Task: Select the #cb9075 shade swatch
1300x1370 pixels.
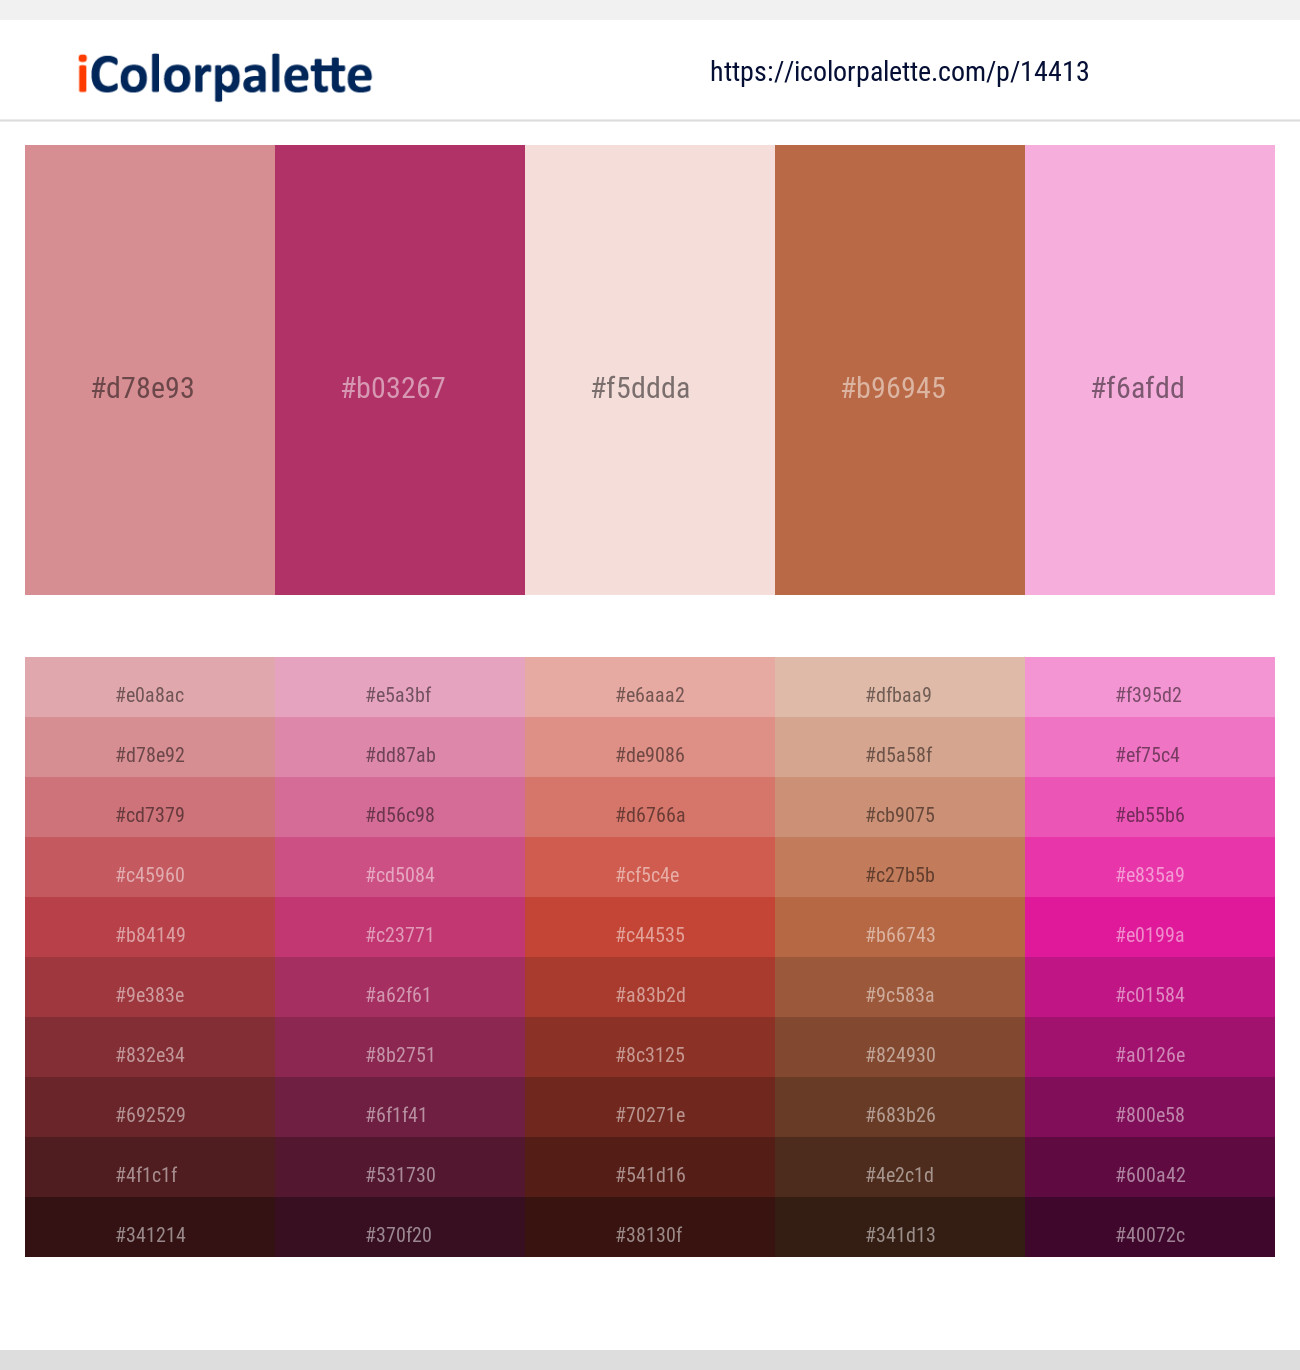Action: 899,814
